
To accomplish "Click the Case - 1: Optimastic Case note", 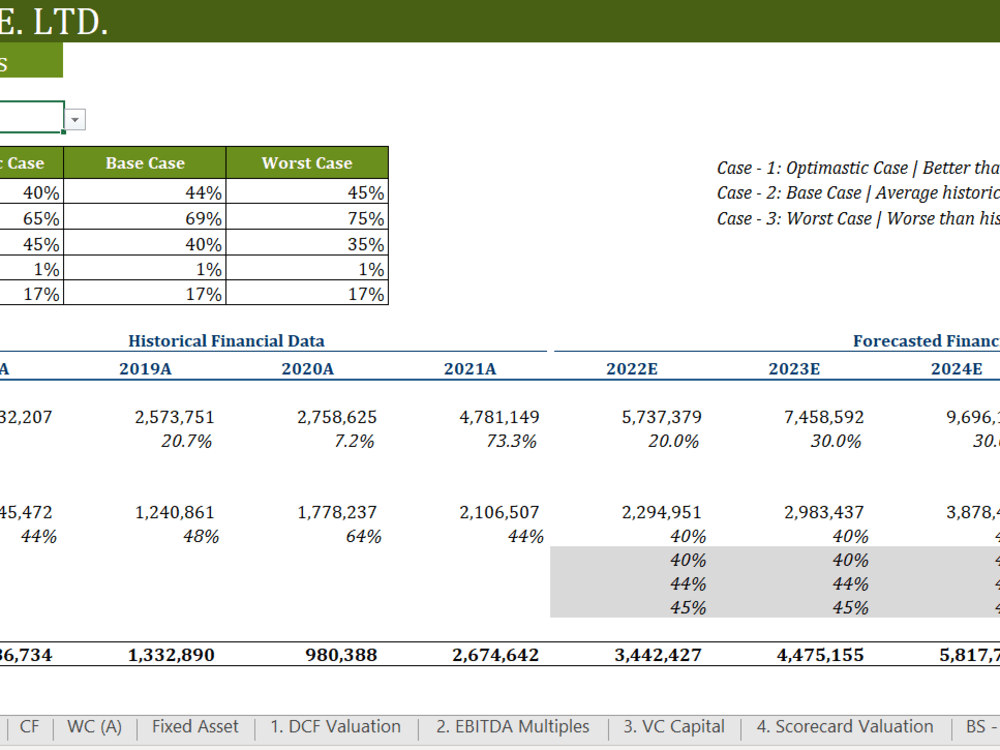I will pyautogui.click(x=858, y=168).
